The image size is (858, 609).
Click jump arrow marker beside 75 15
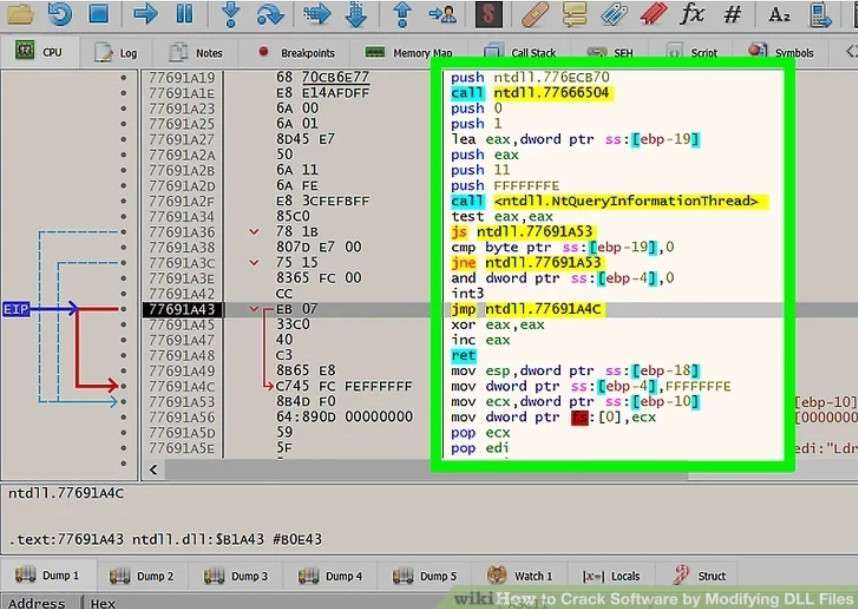(x=254, y=263)
